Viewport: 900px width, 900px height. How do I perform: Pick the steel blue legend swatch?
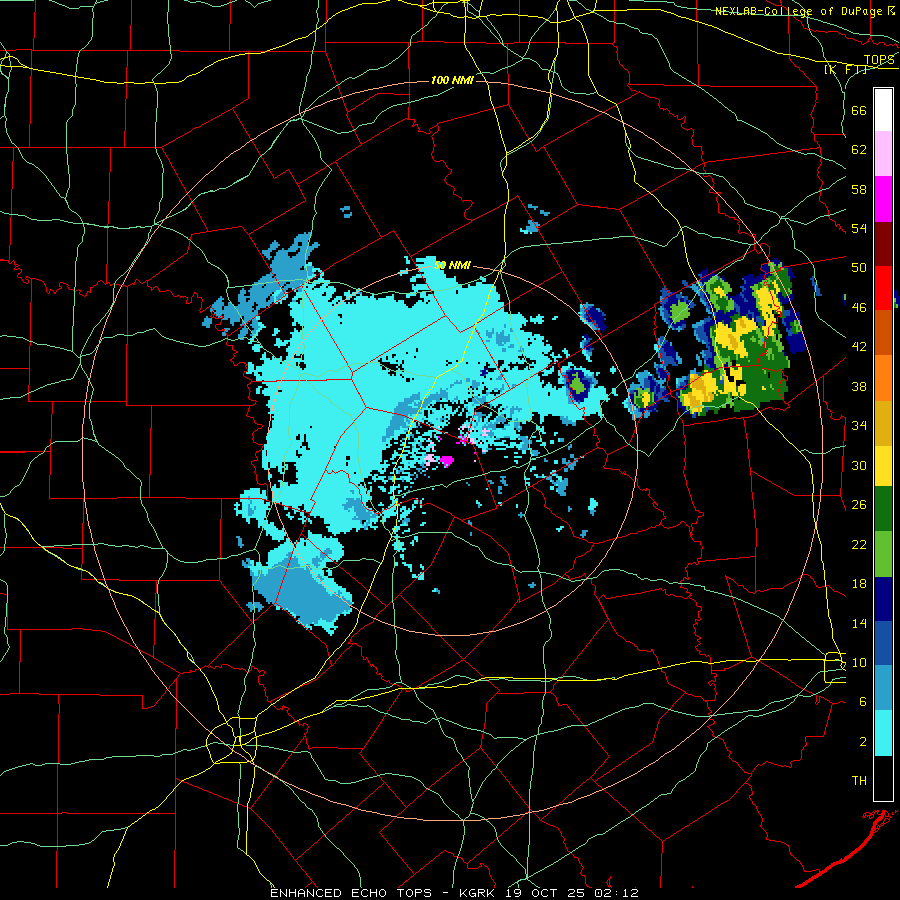point(883,688)
